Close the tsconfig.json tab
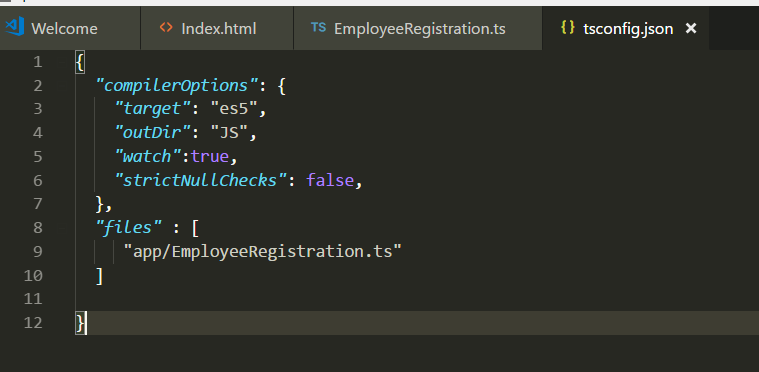This screenshot has width=759, height=372. coord(691,29)
